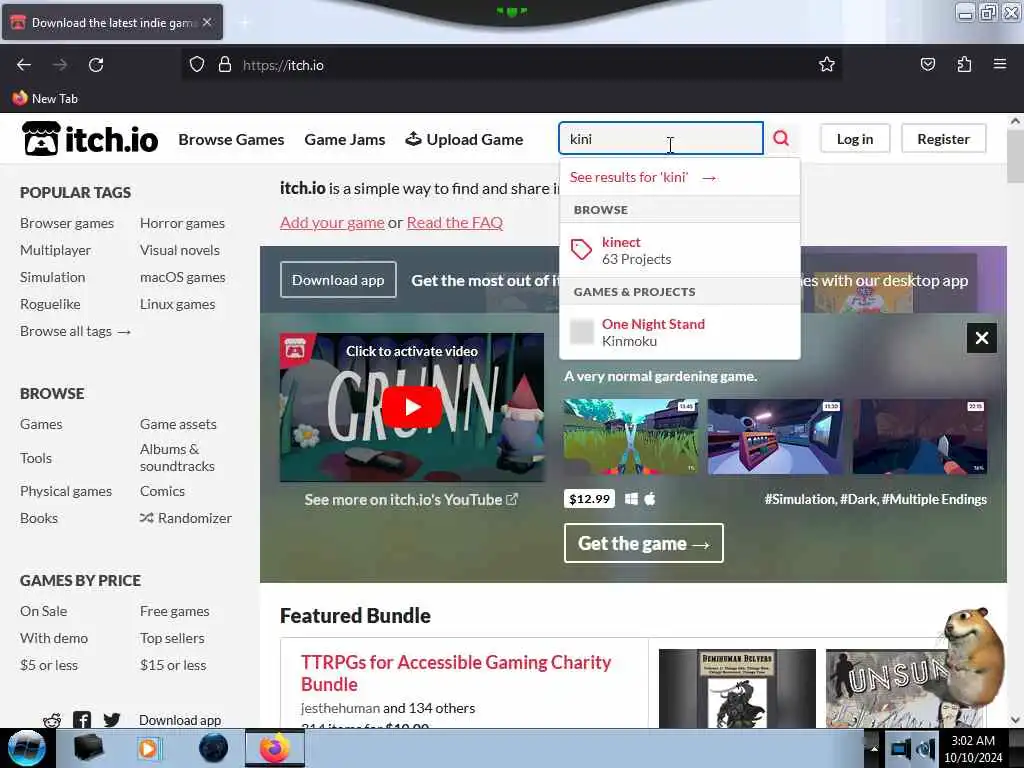Open the kinect tag suggestion
The image size is (1024, 768).
[680, 250]
